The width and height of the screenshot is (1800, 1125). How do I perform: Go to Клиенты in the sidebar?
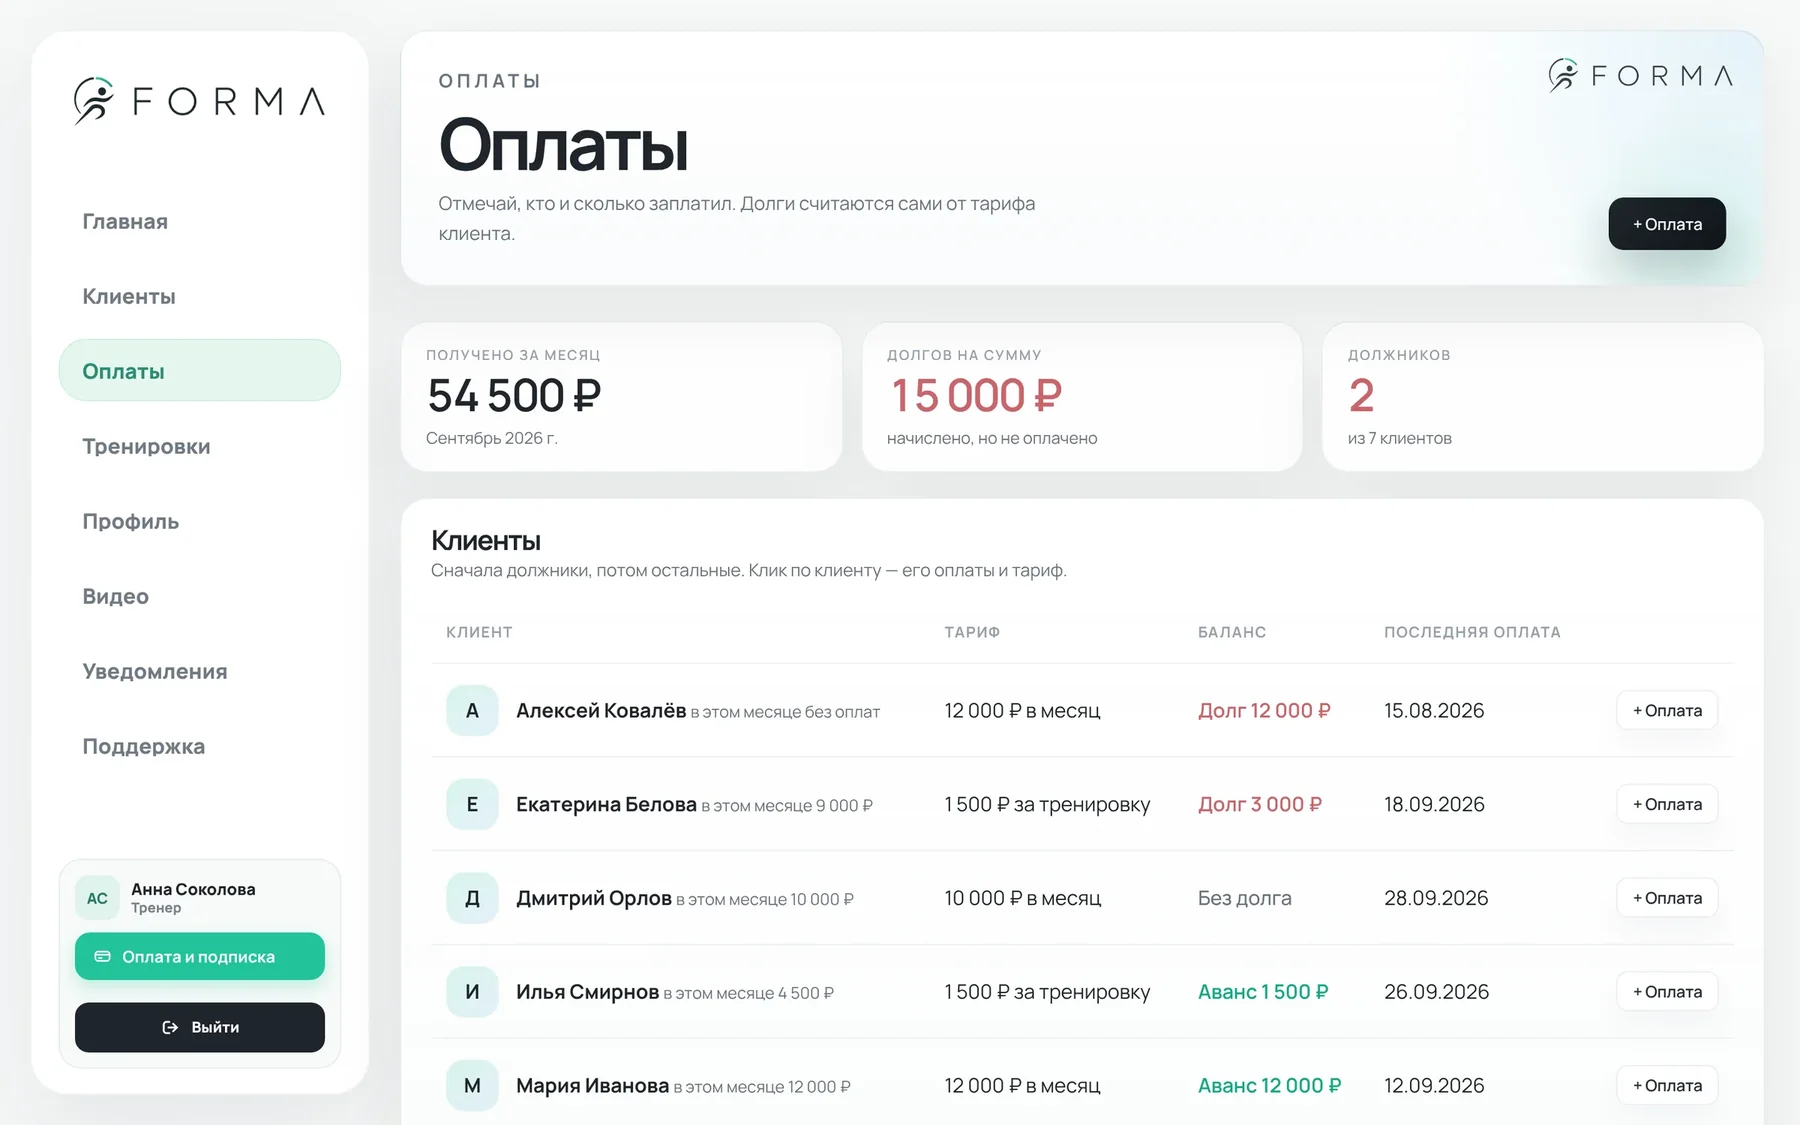pyautogui.click(x=200, y=296)
